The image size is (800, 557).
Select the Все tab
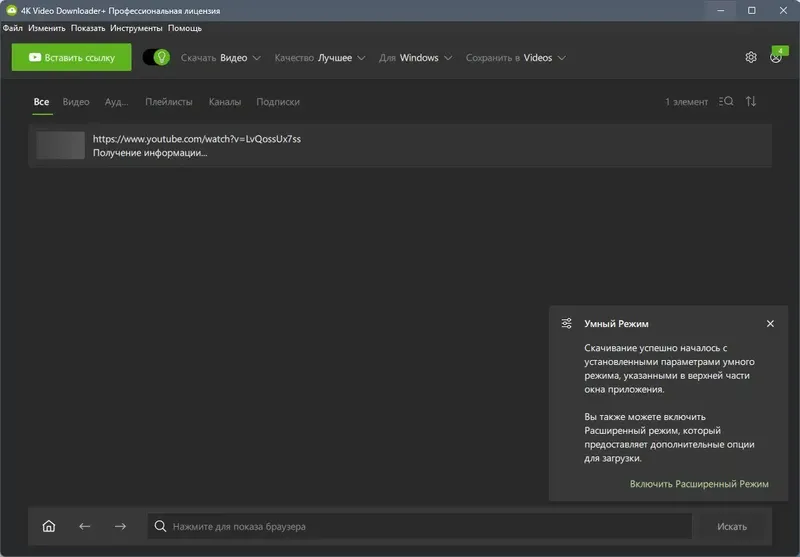point(41,102)
